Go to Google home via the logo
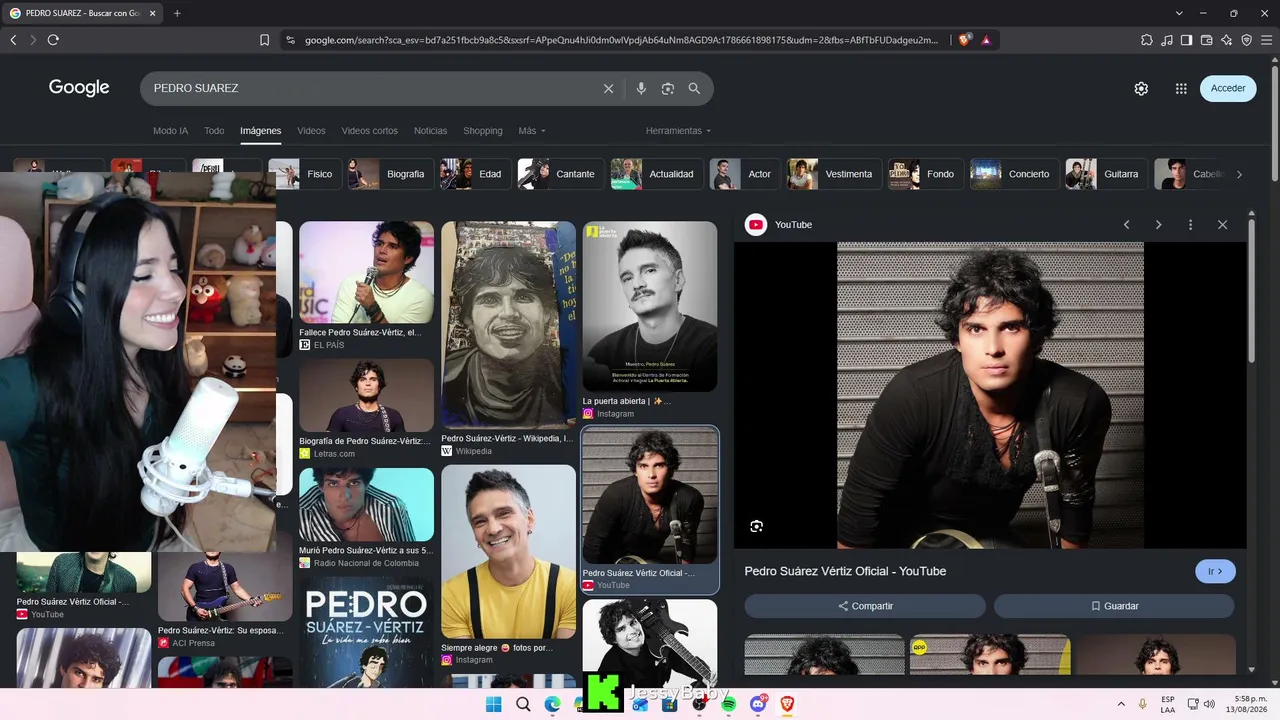1280x720 pixels. tap(79, 88)
